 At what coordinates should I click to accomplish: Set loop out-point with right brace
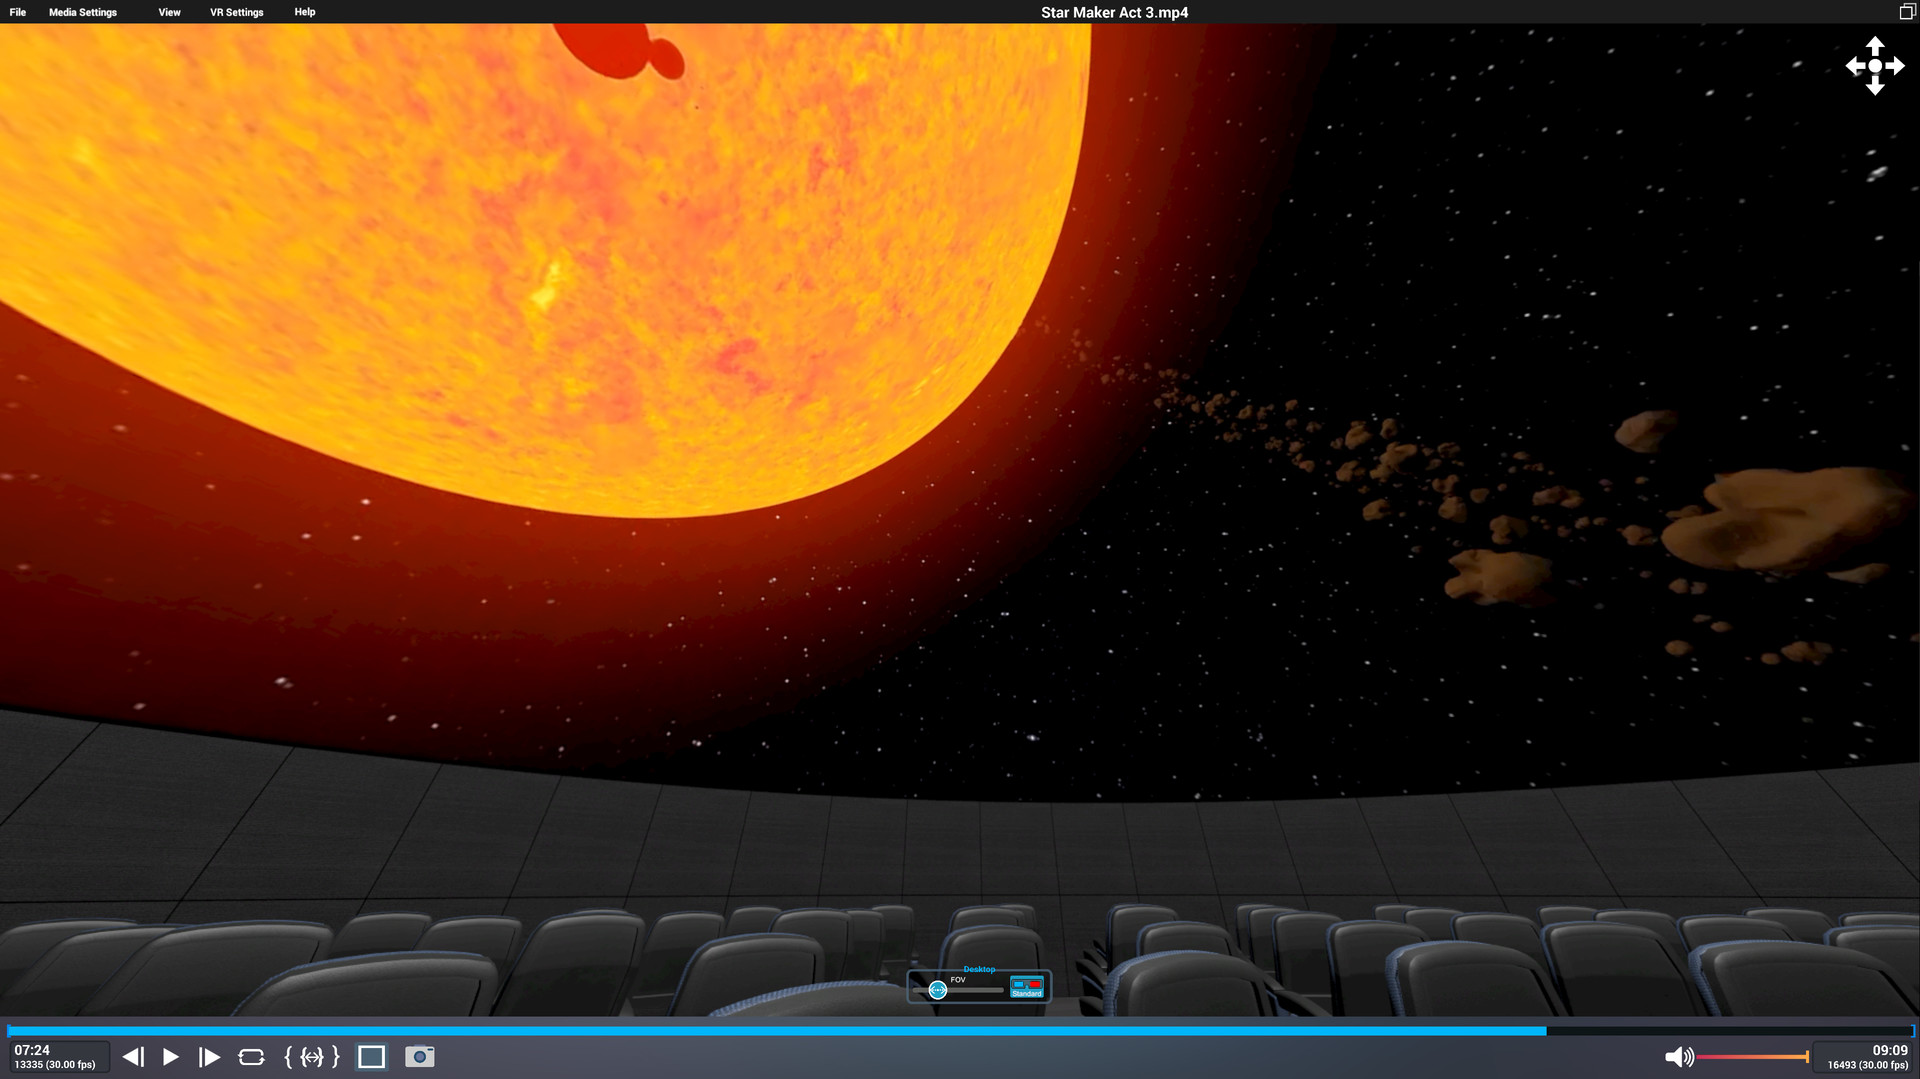pyautogui.click(x=336, y=1057)
